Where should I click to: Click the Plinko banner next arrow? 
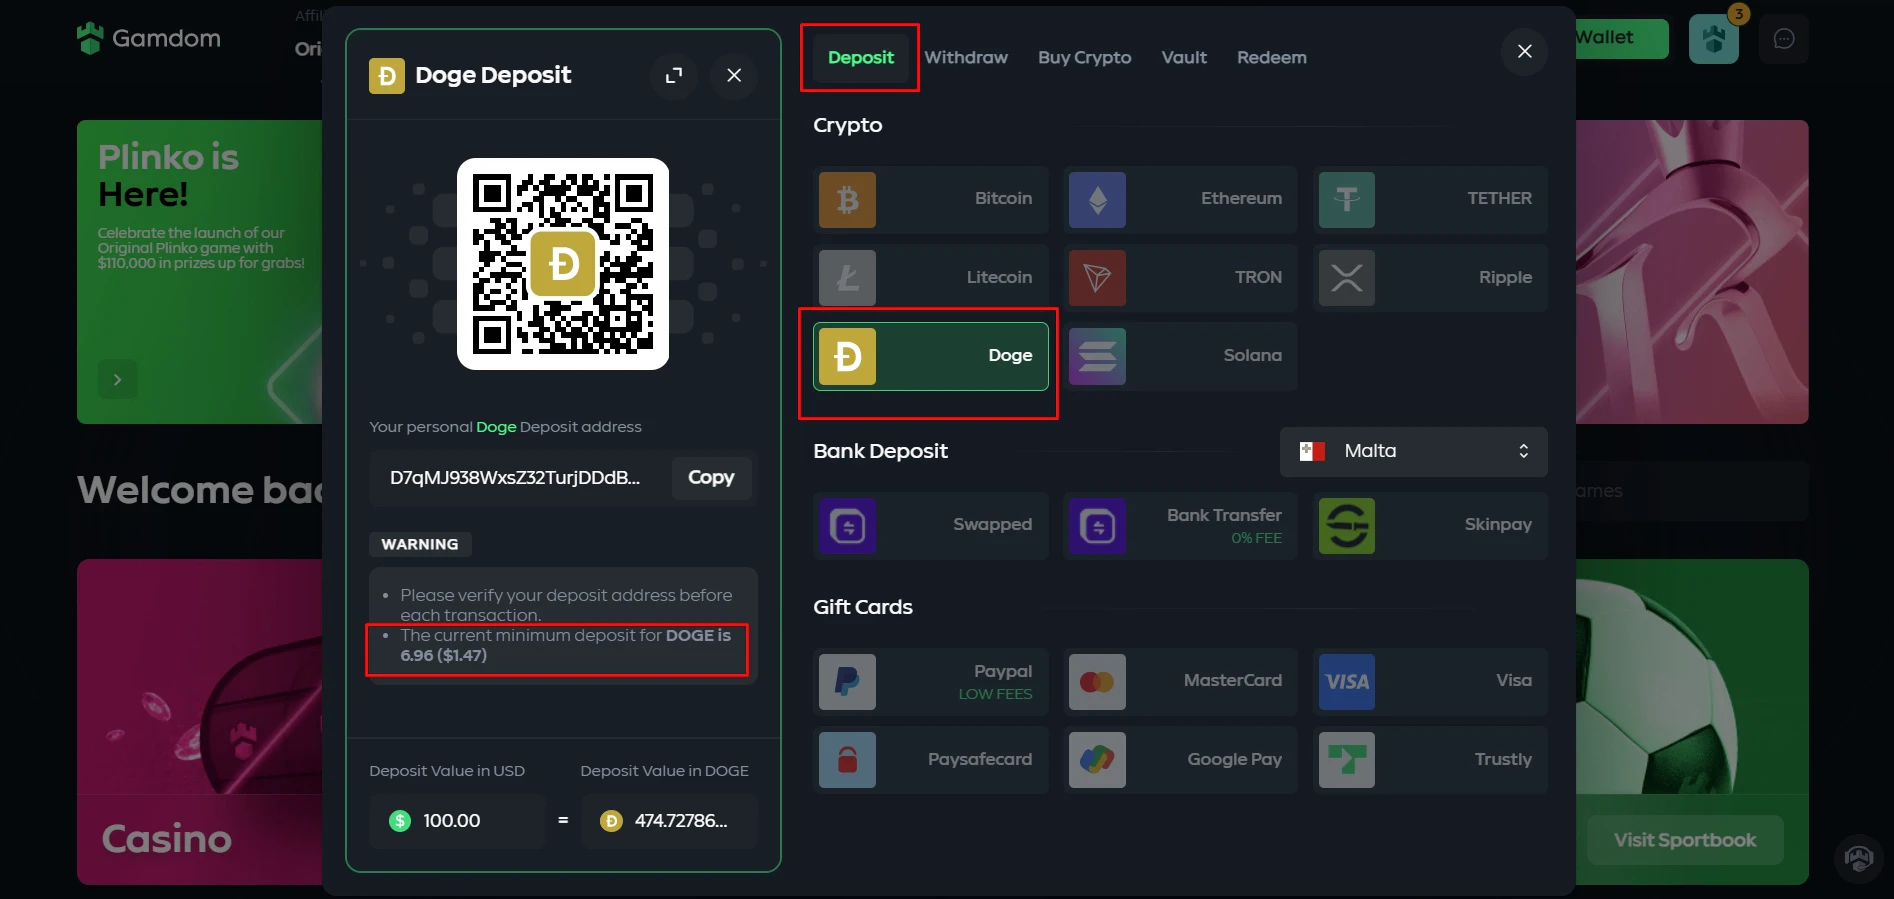point(117,380)
